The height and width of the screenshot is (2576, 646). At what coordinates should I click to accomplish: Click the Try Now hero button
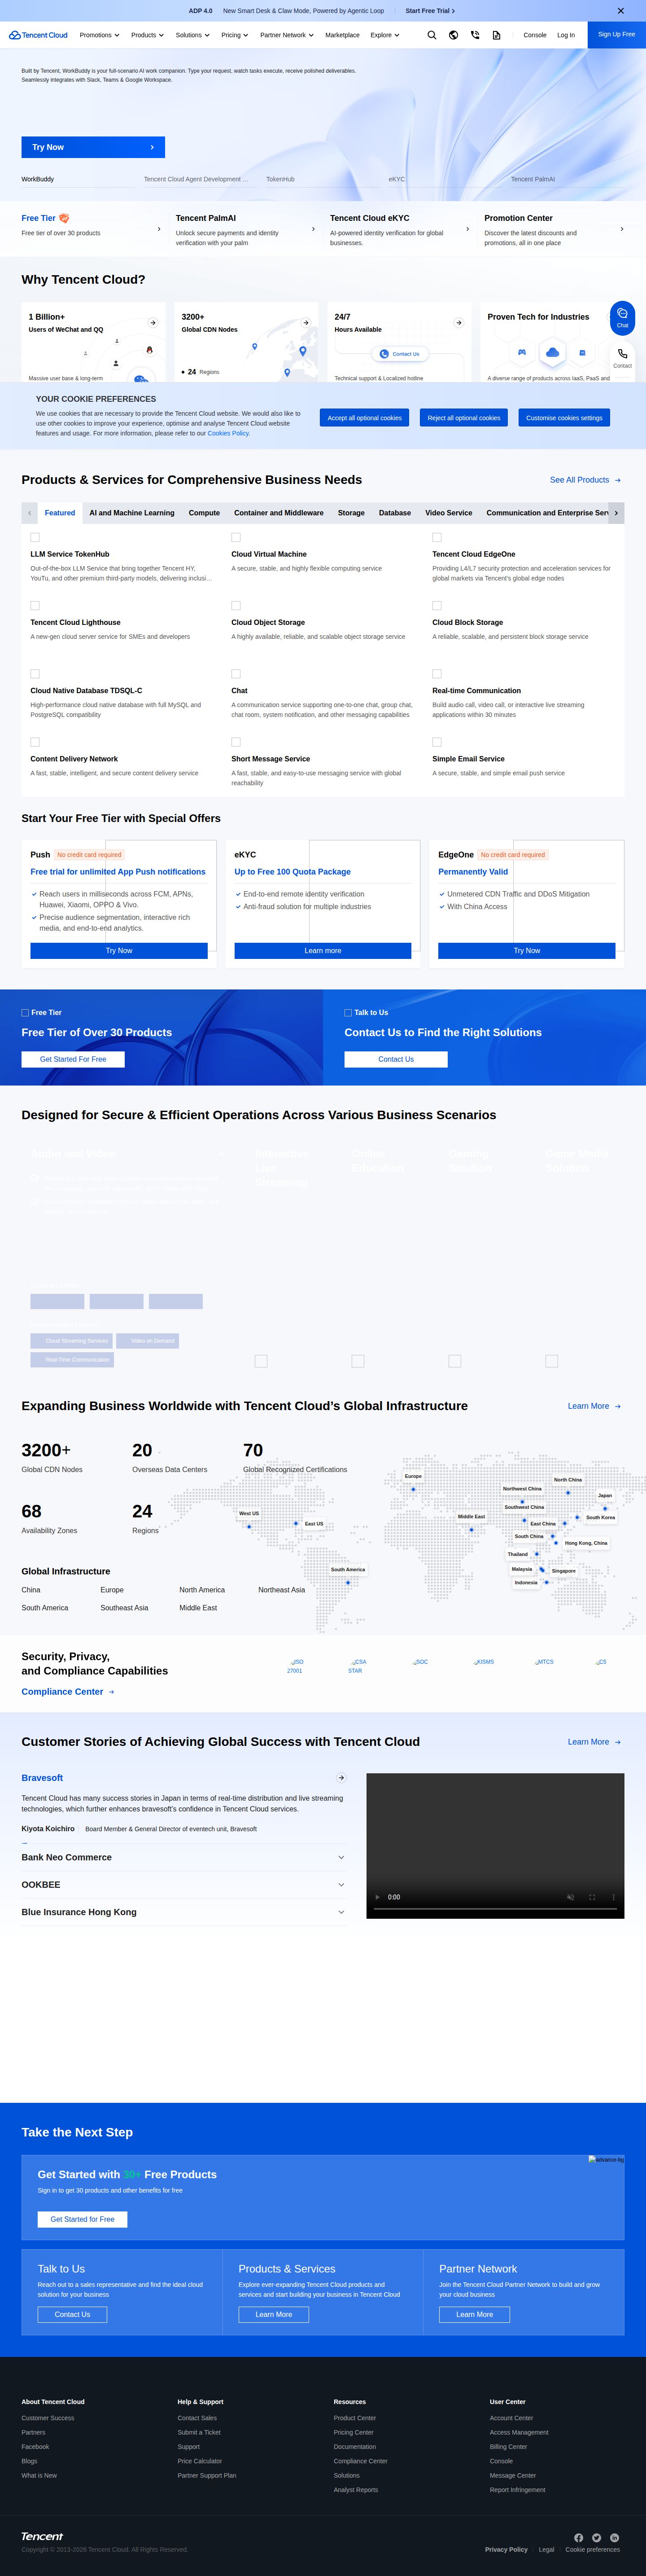(93, 147)
